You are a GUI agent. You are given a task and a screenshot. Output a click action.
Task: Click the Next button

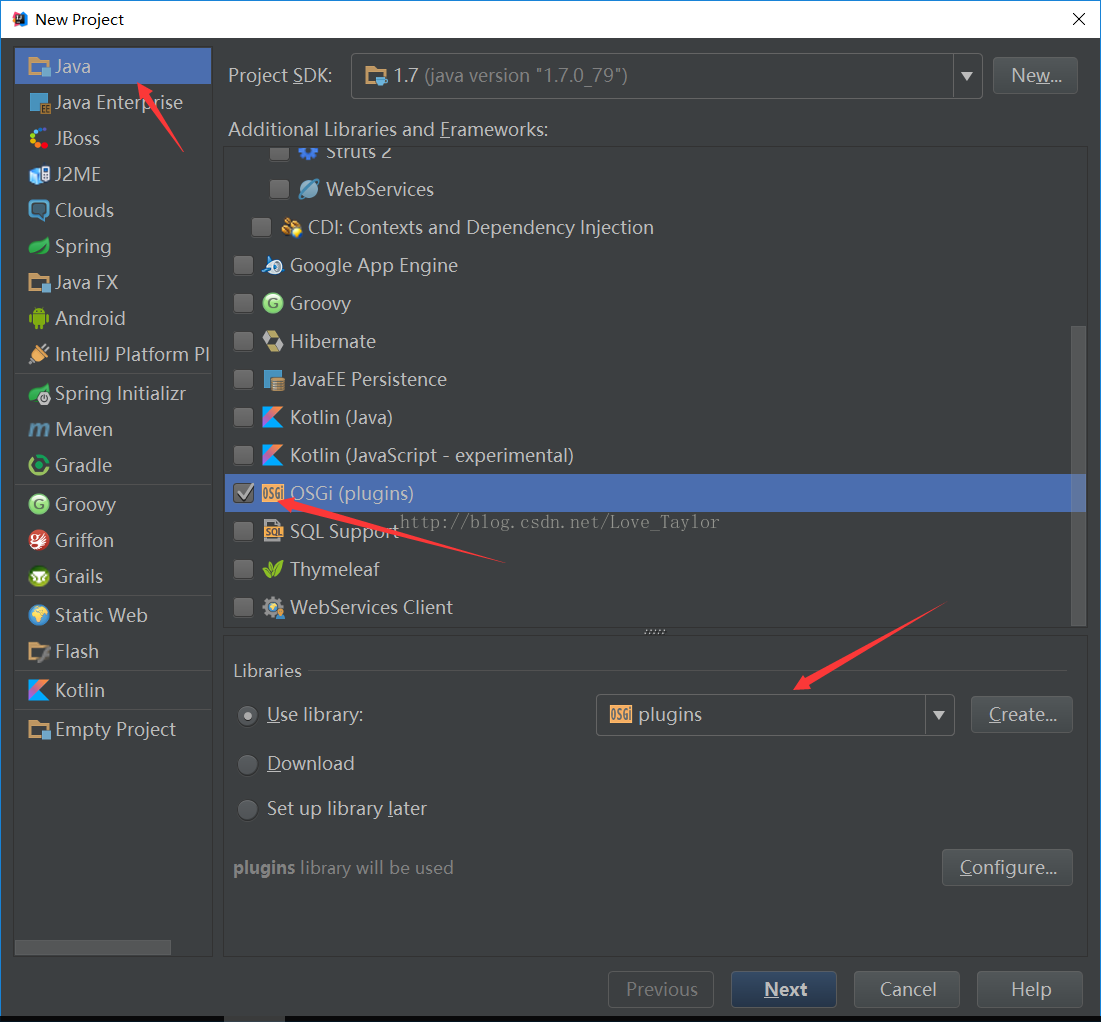tap(784, 990)
